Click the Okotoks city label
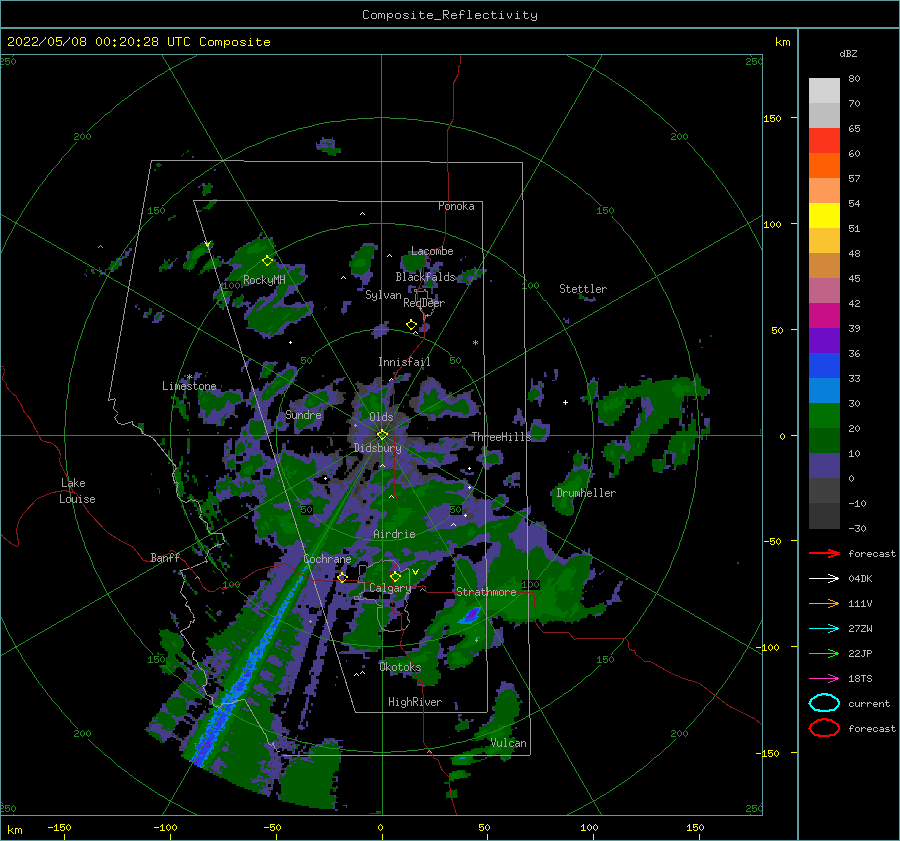 (x=400, y=667)
